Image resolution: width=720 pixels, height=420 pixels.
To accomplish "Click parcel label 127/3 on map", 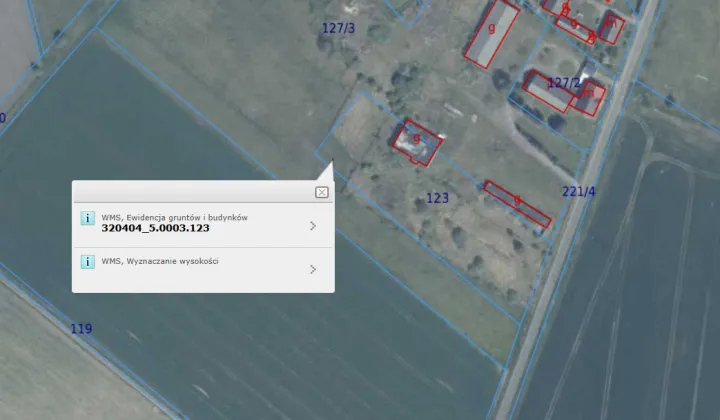I will point(338,28).
